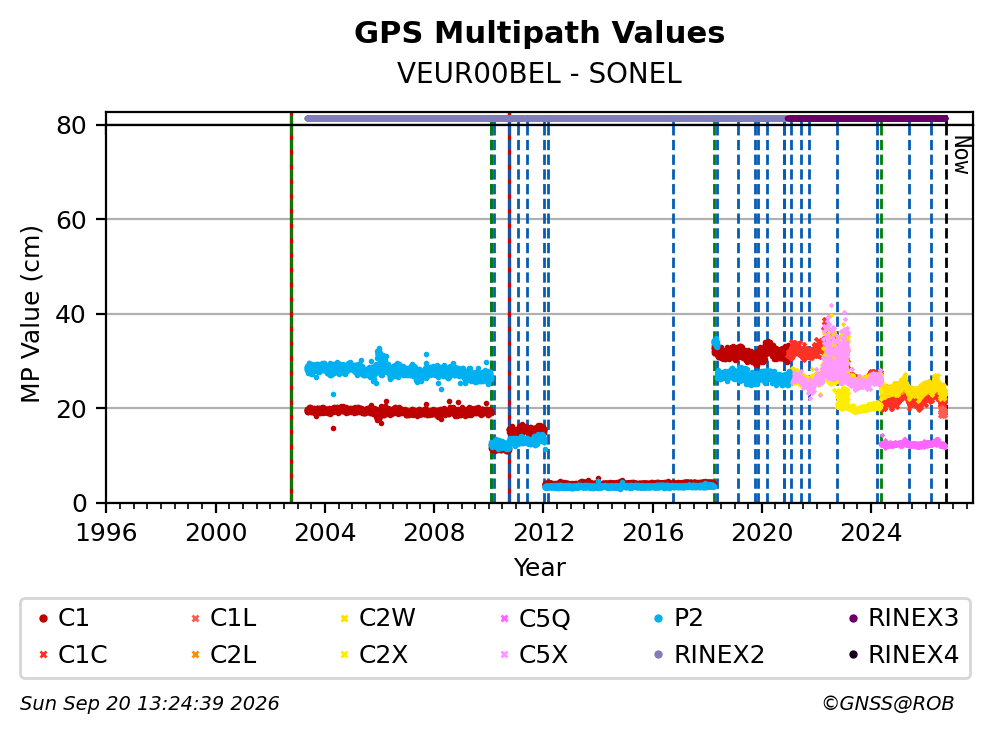Click the MP Value (cm) axis label
992x734 pixels.
[30, 314]
